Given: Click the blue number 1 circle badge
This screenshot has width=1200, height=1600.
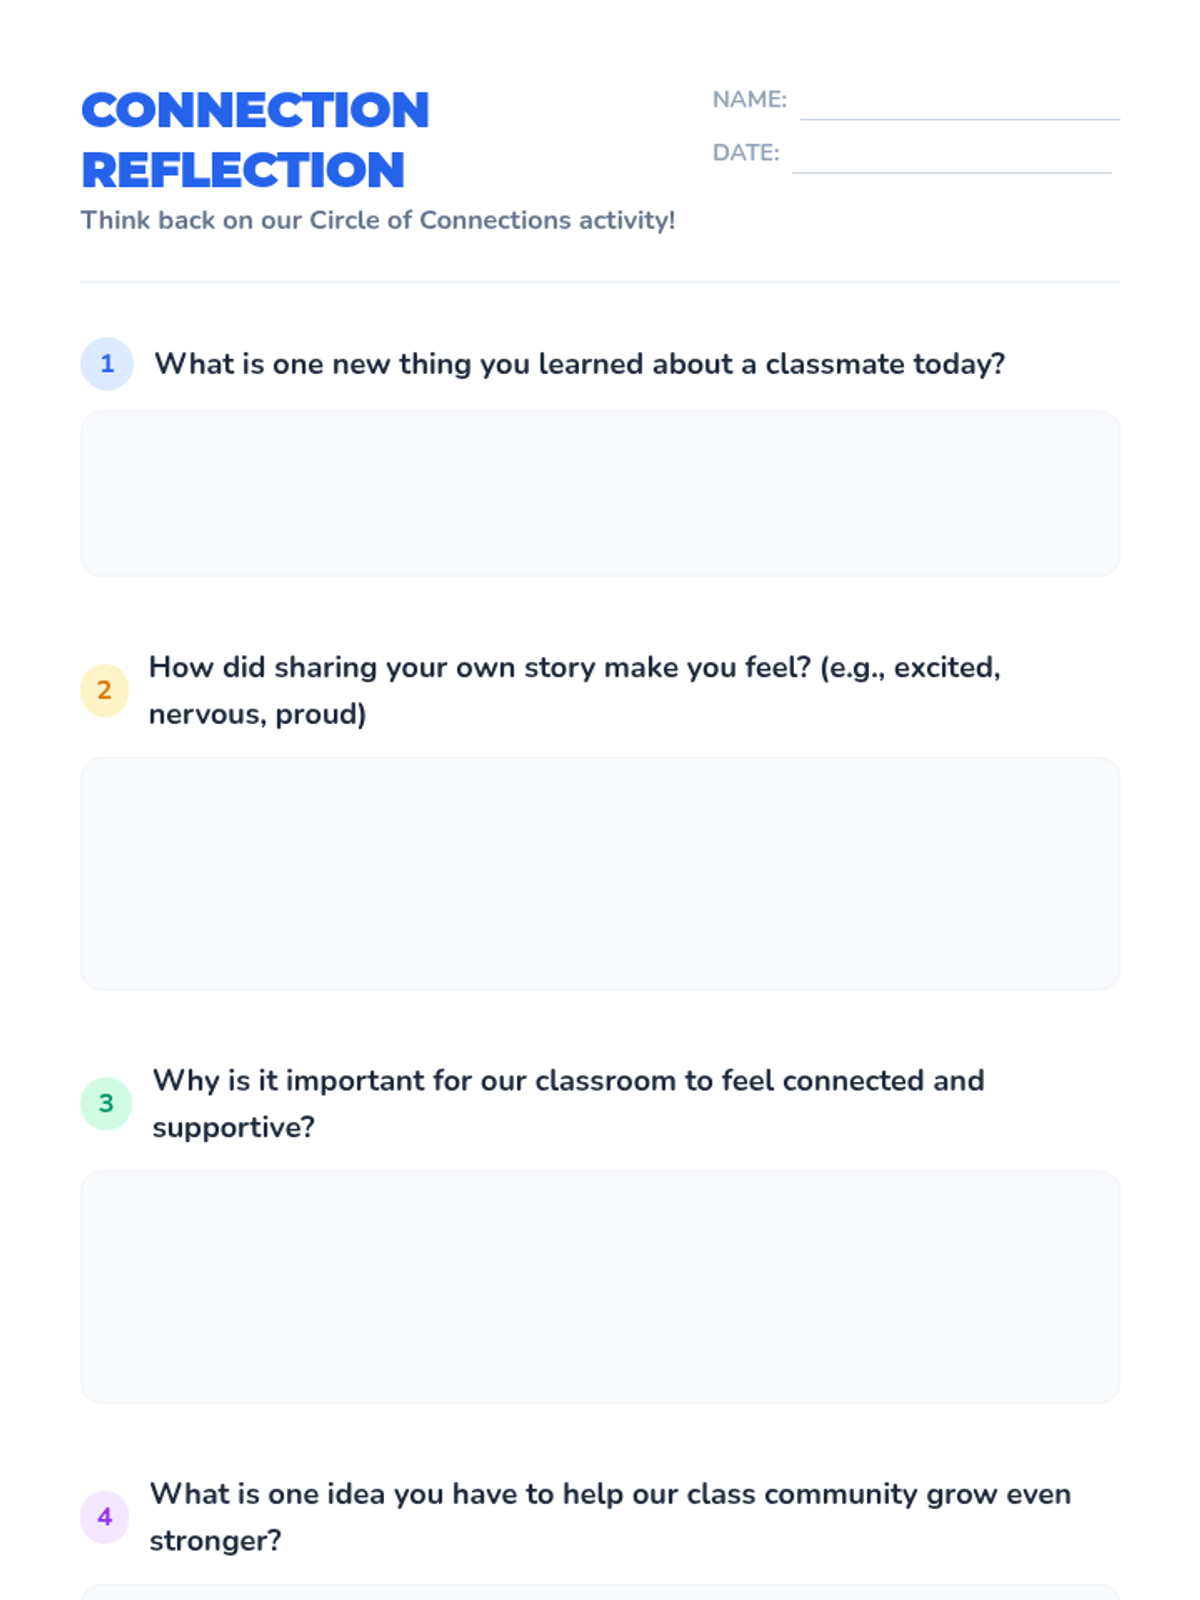Looking at the screenshot, I should click(107, 363).
